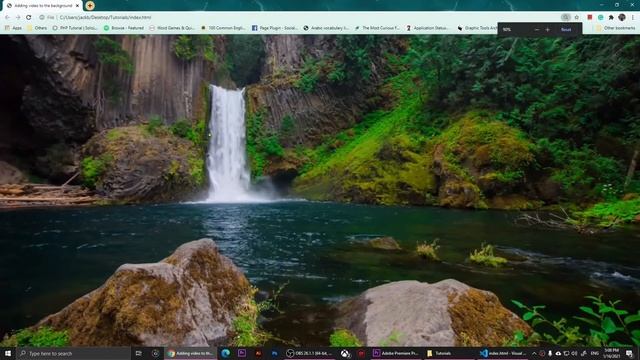Click the red round taskbar app icon
The width and height of the screenshot is (640, 360).
click(x=362, y=353)
